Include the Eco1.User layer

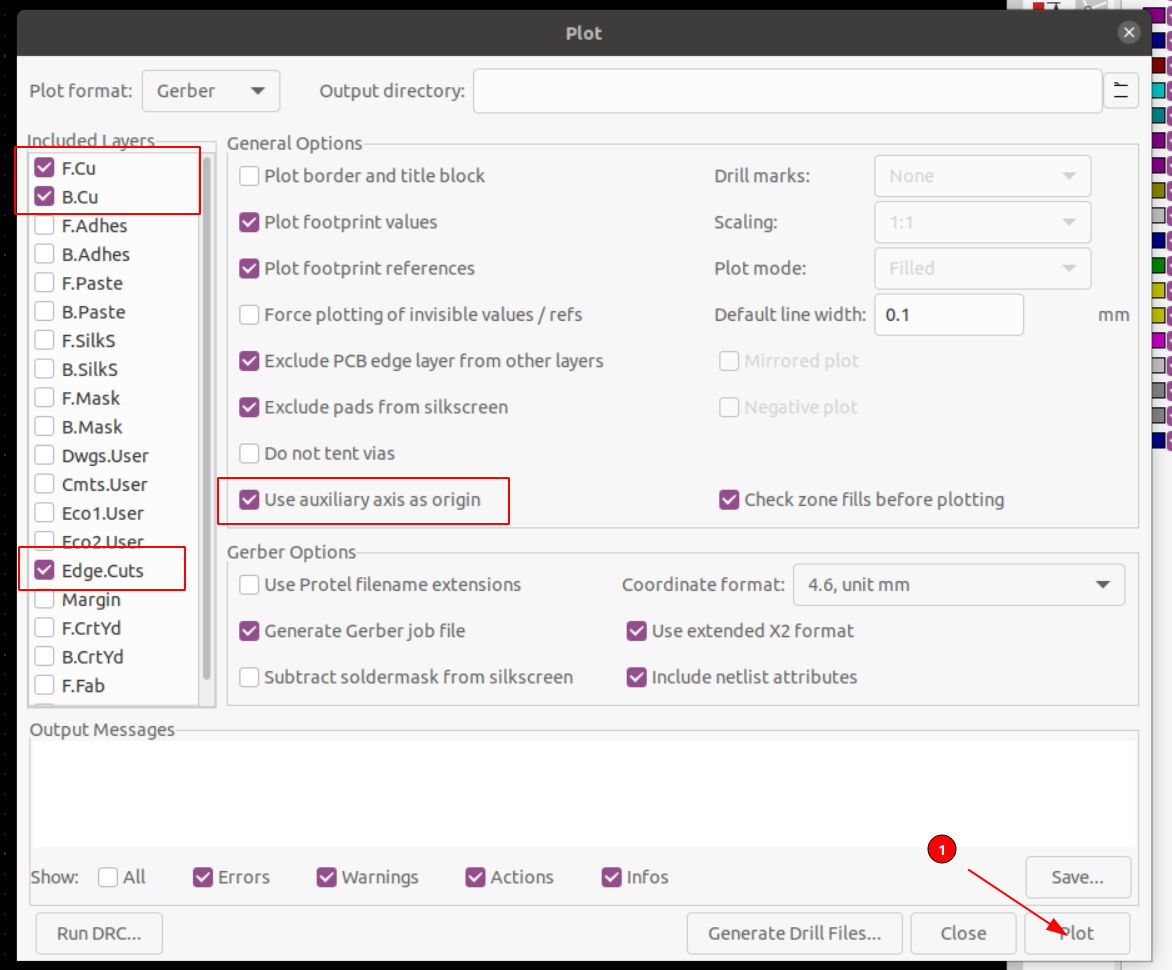click(x=44, y=513)
